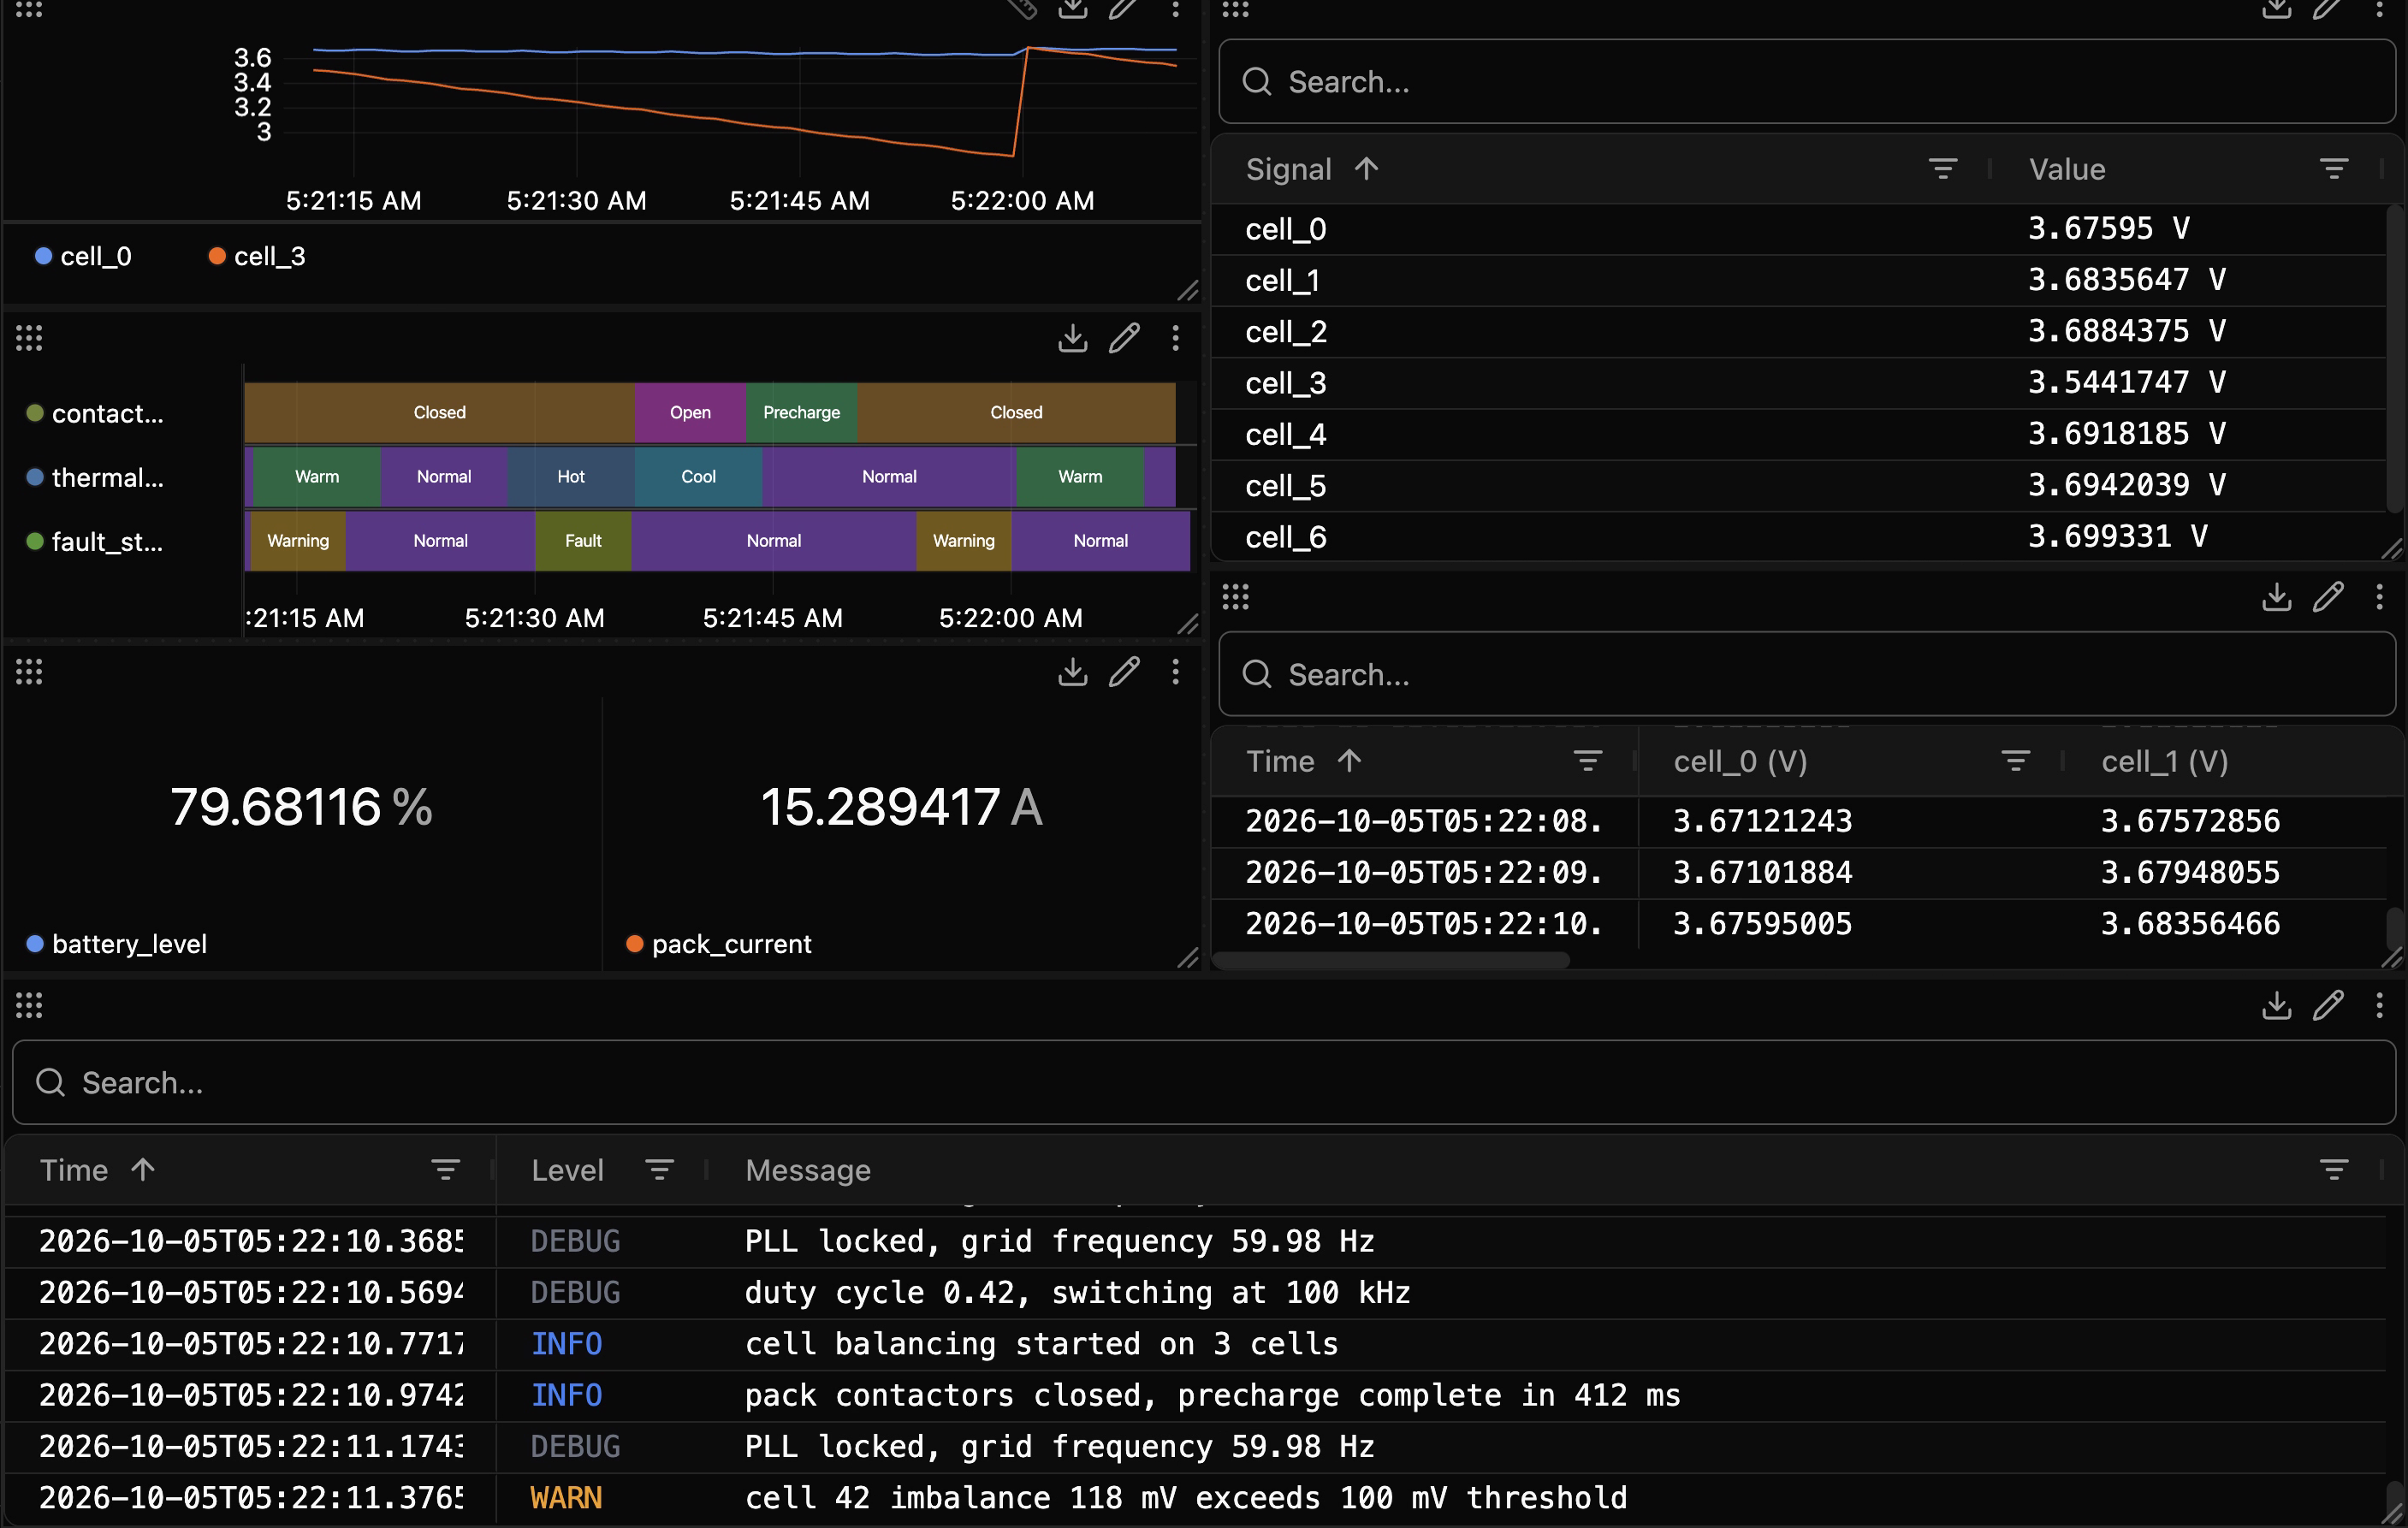Grab the log panel drag handle
The image size is (2408, 1528).
click(x=29, y=1005)
